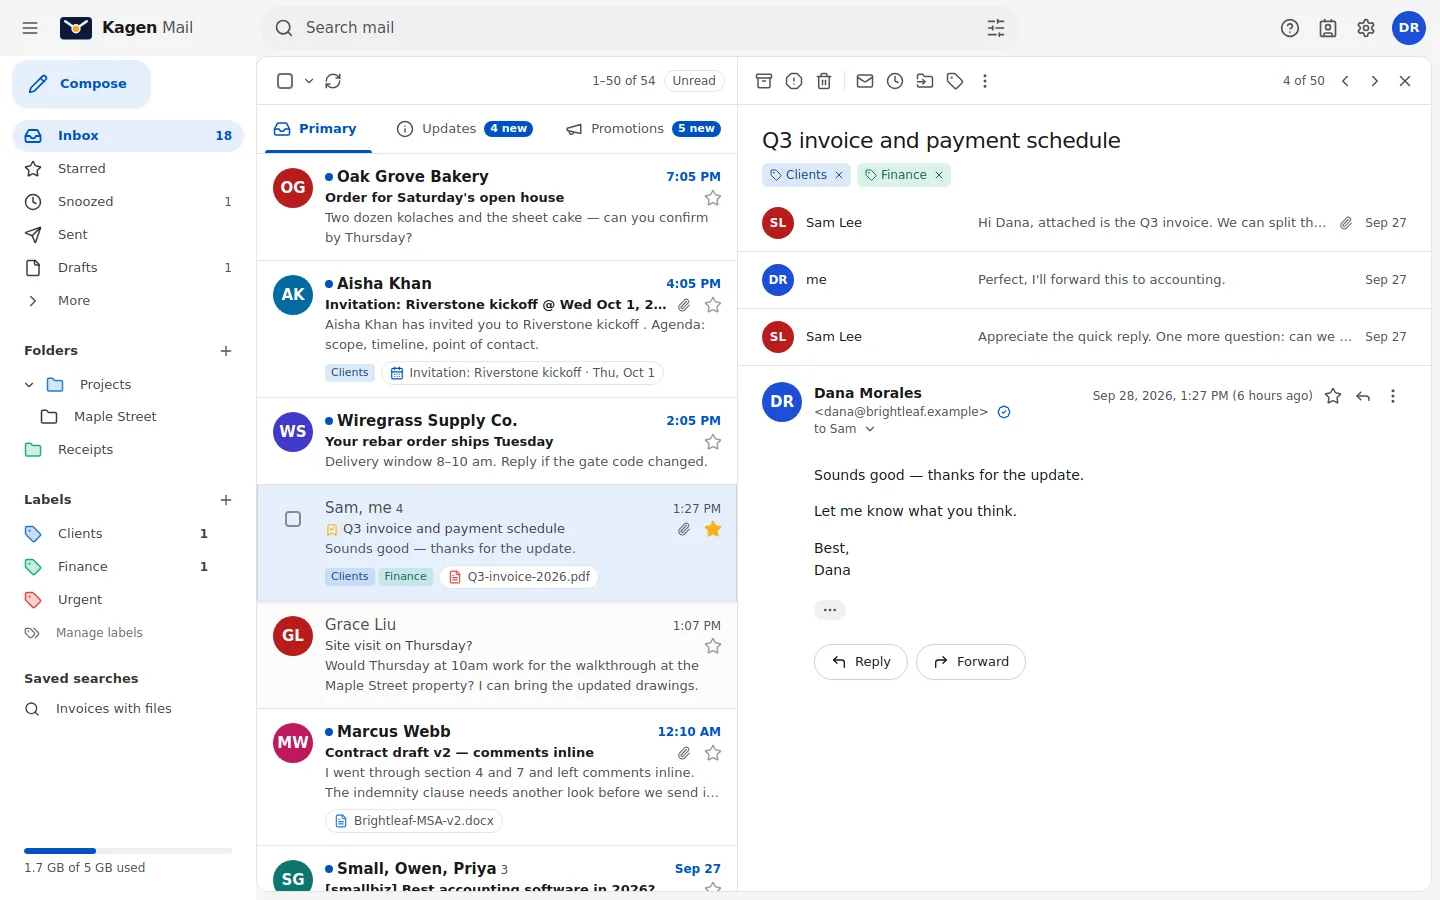Tick the select all messages checkbox
This screenshot has width=1440, height=900.
[285, 81]
